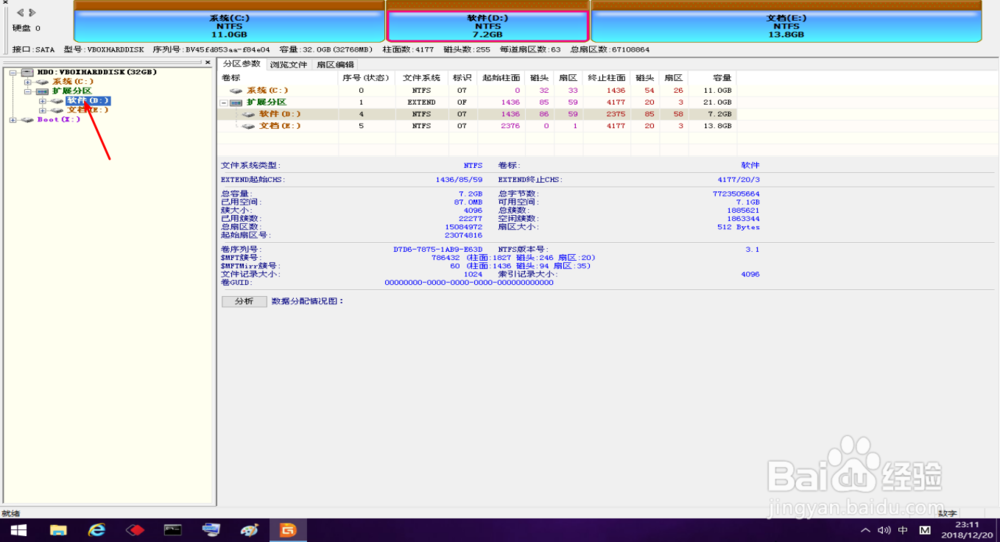Click the 软件(D:) drive icon in the table
The width and height of the screenshot is (1000, 542).
point(249,115)
